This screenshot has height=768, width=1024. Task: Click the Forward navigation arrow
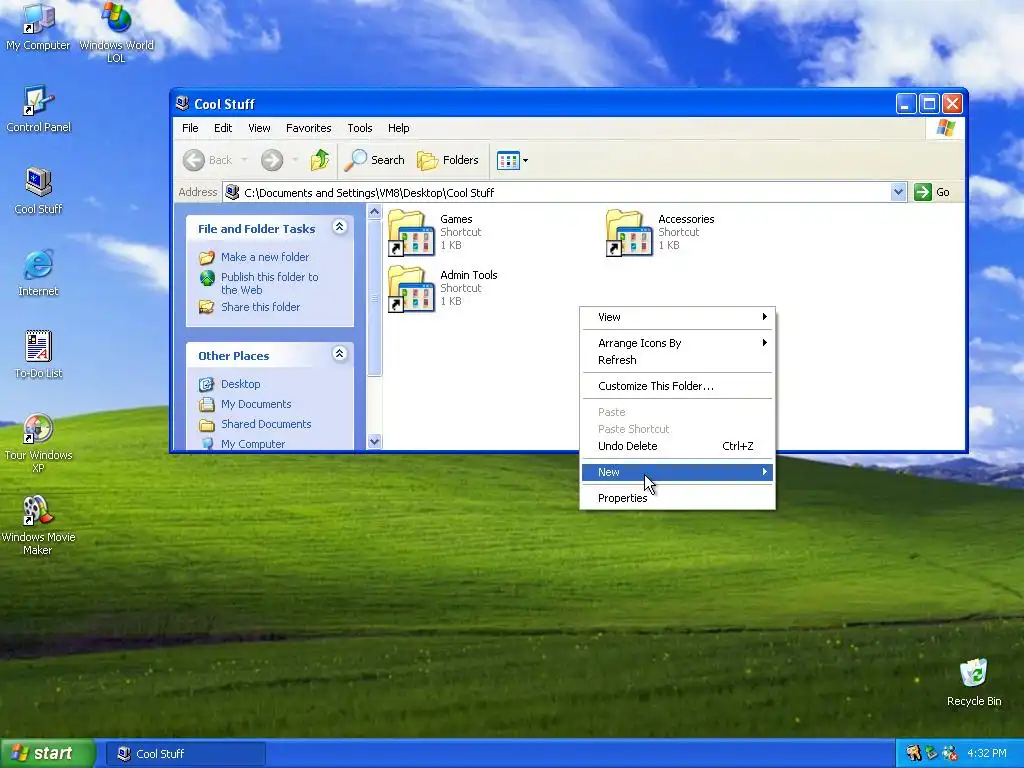(x=272, y=160)
